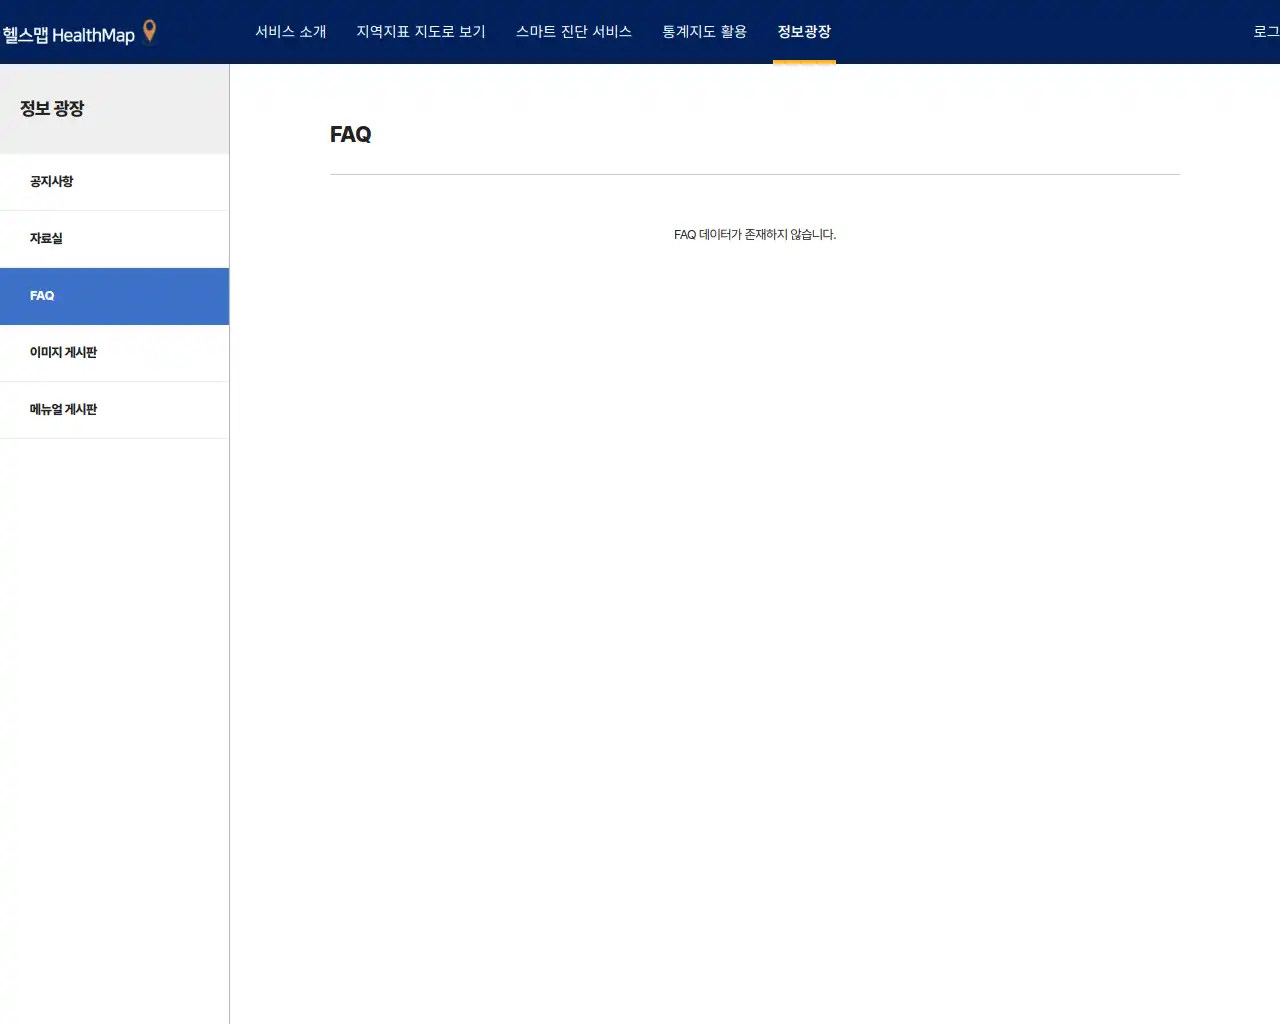The image size is (1280, 1024).
Task: Click the FAQ empty data message
Action: tap(755, 234)
